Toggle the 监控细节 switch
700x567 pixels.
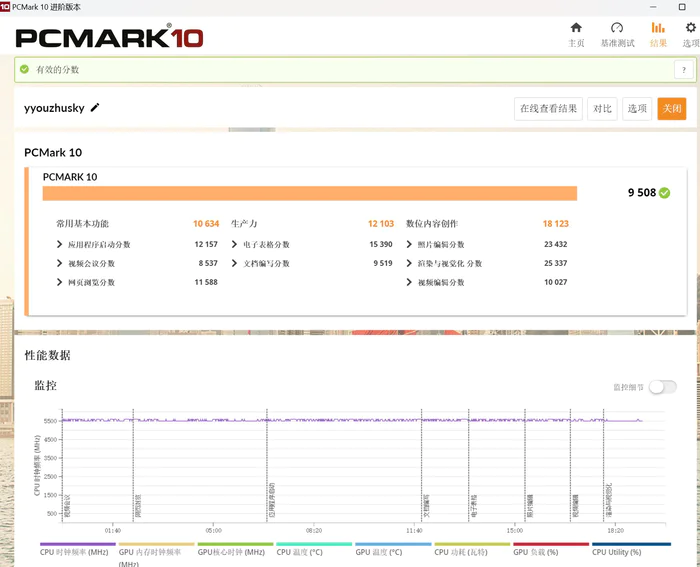tap(662, 387)
